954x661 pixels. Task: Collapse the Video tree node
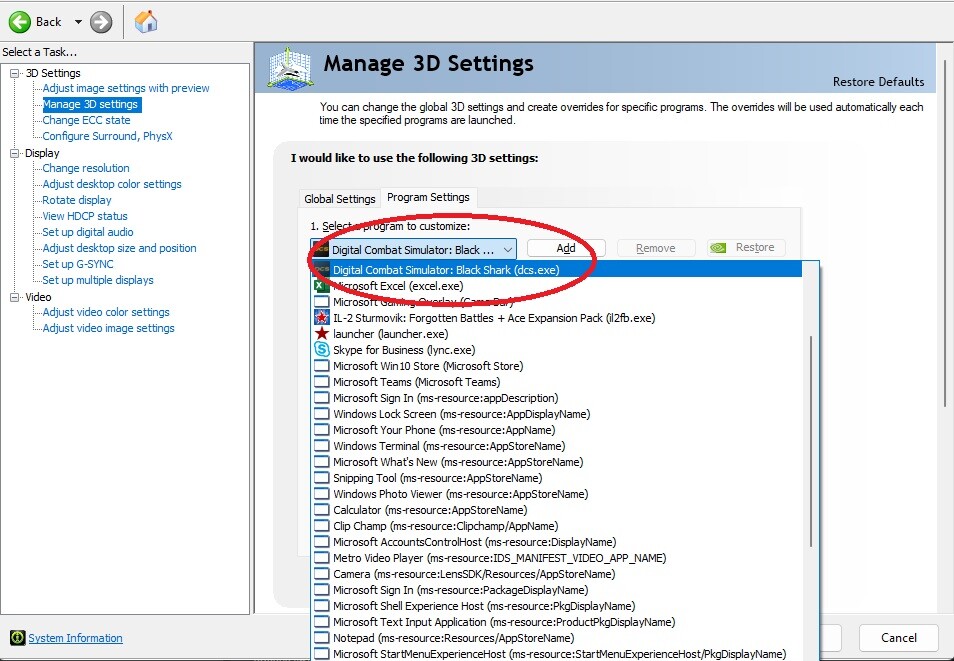15,297
